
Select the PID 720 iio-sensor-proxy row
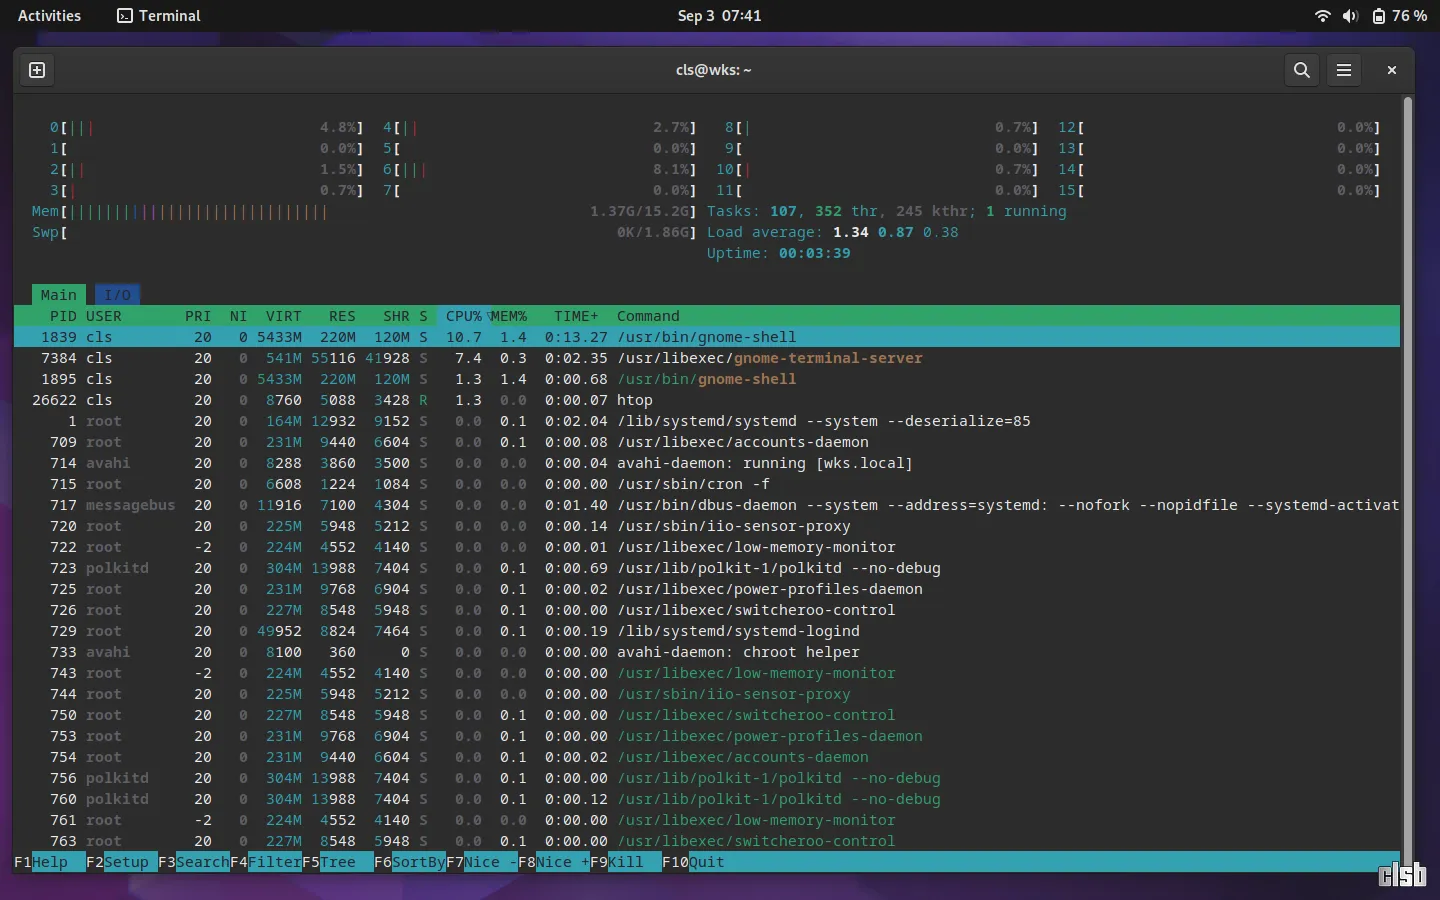point(707,526)
